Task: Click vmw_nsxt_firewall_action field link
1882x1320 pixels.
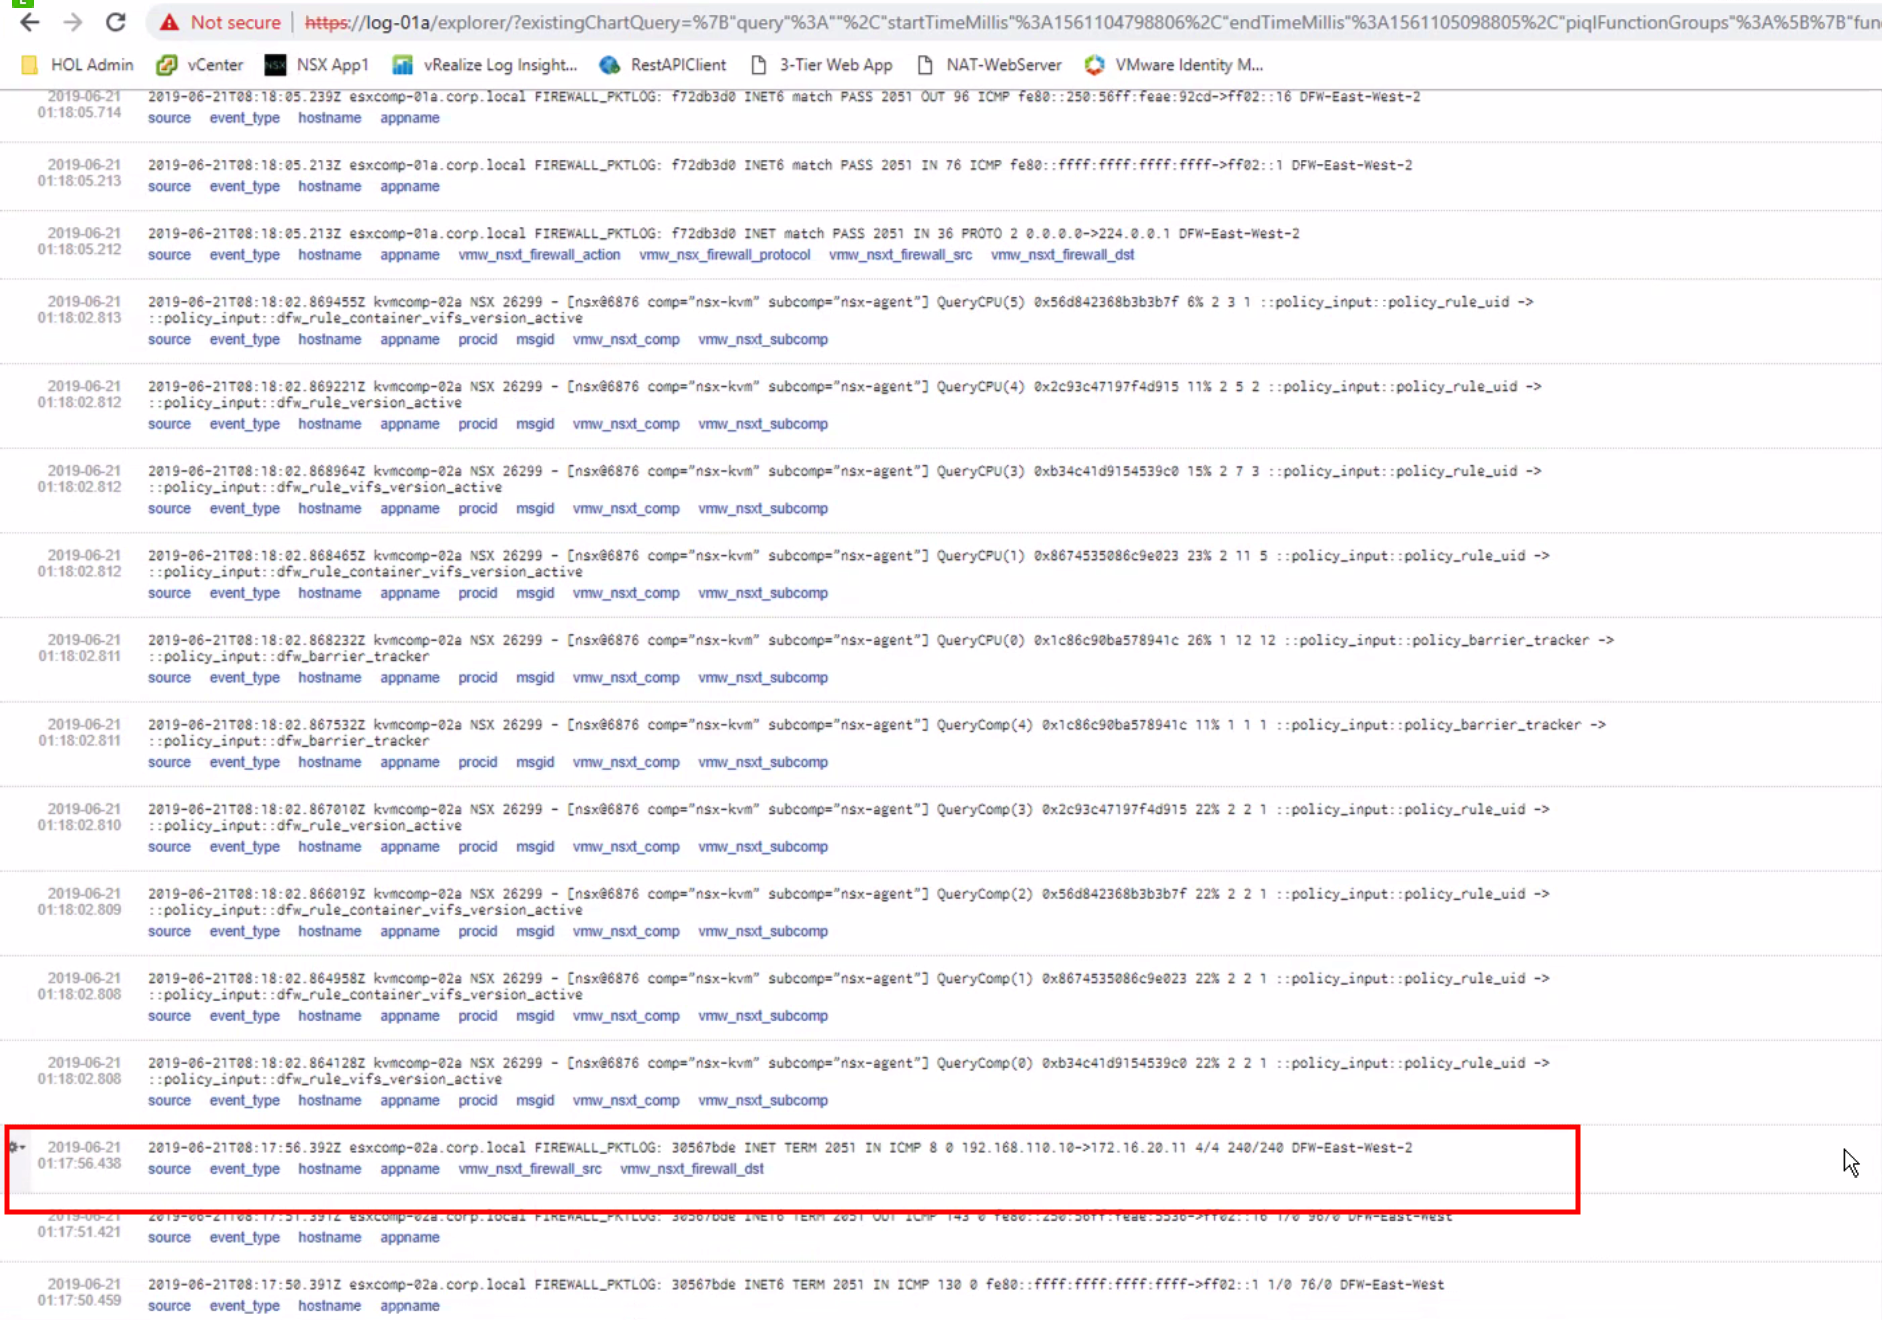Action: pos(539,255)
